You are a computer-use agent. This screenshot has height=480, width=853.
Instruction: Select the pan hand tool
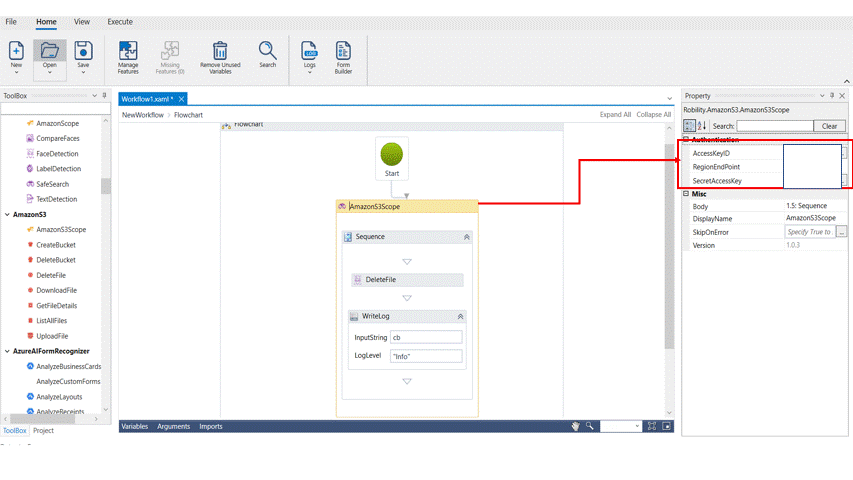575,426
